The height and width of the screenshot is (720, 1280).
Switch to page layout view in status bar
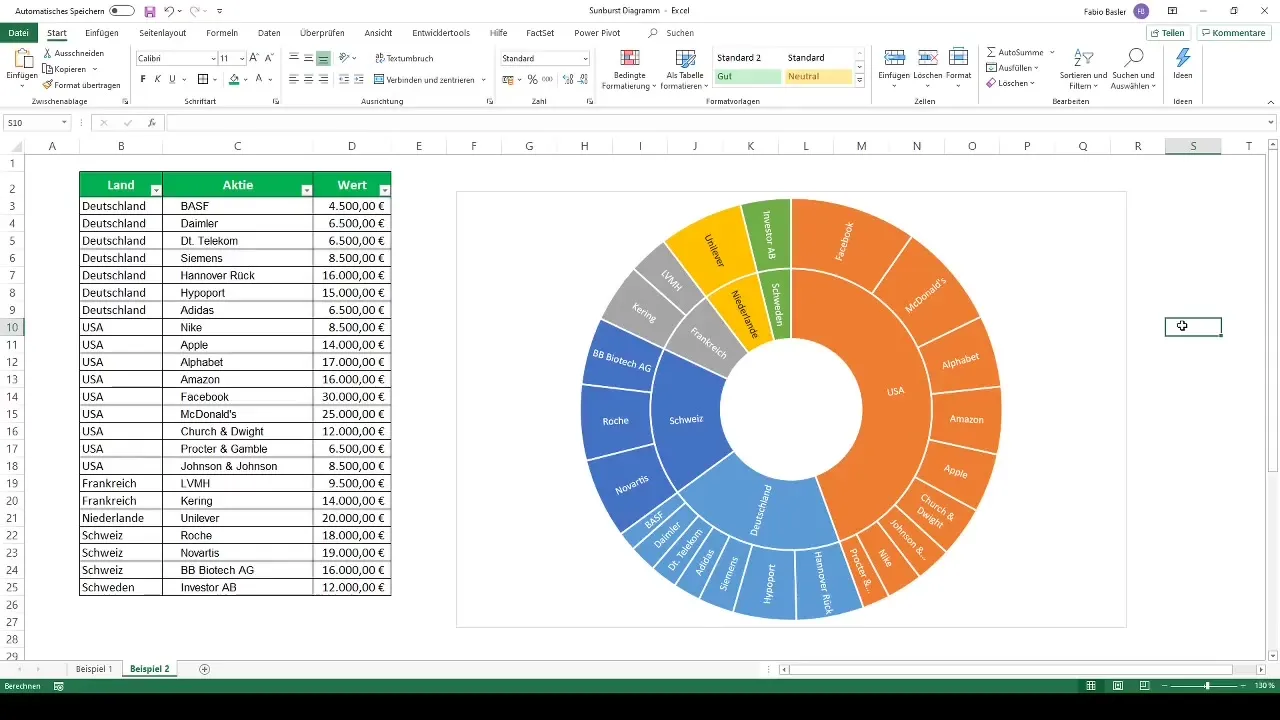(x=1117, y=686)
